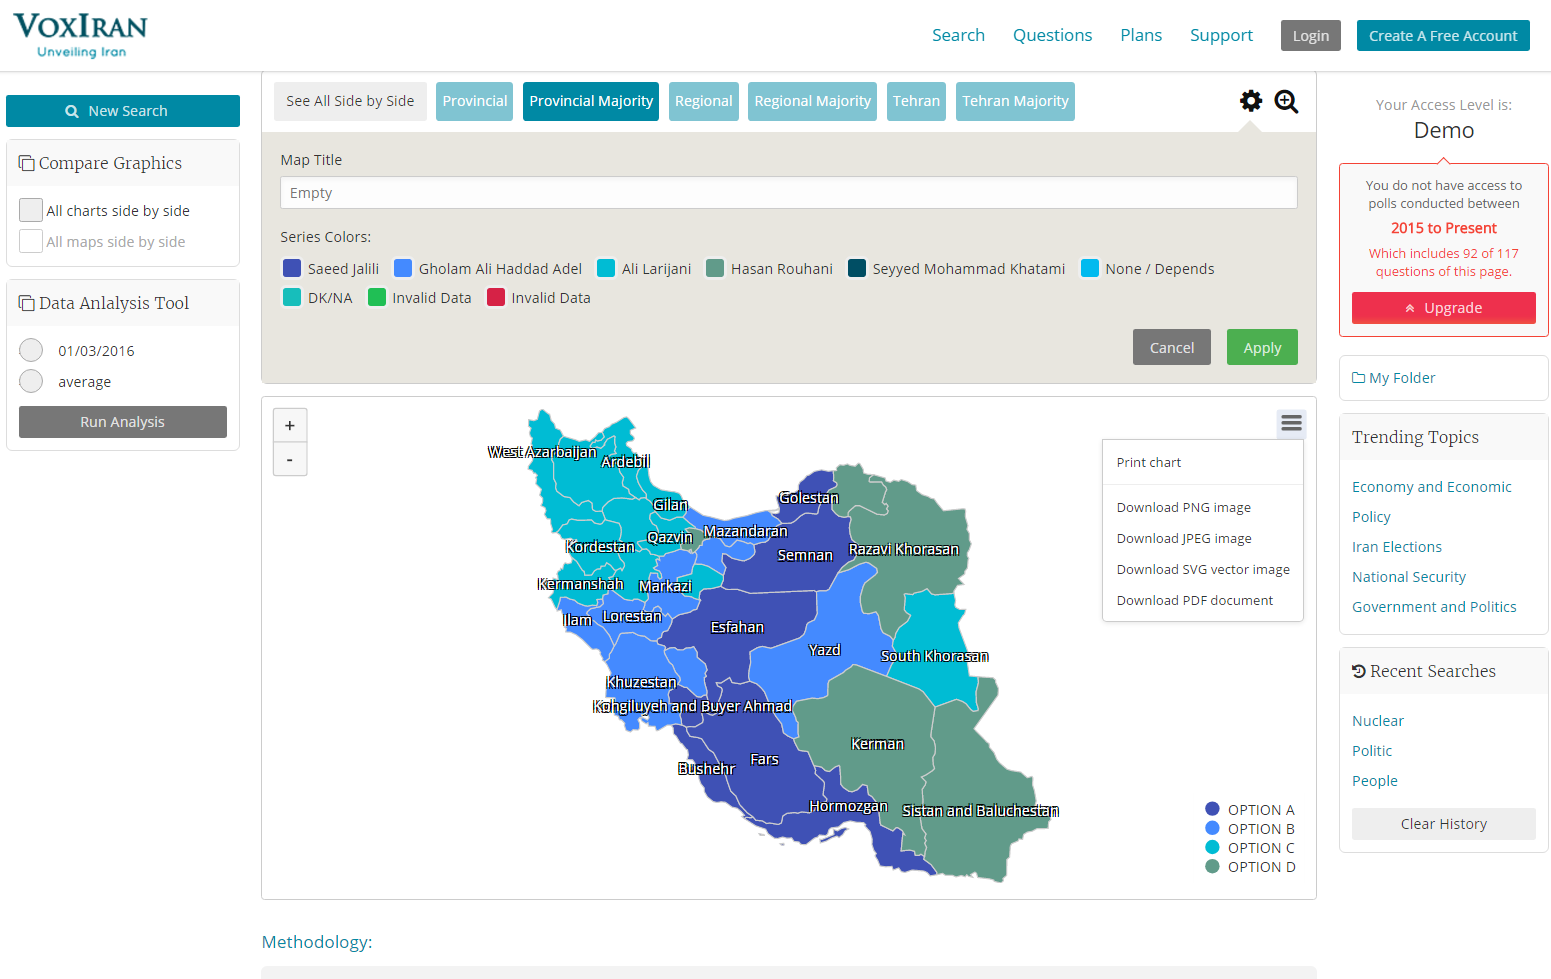Click the OPTION D legend marker
Image resolution: width=1551 pixels, height=979 pixels.
tap(1213, 866)
